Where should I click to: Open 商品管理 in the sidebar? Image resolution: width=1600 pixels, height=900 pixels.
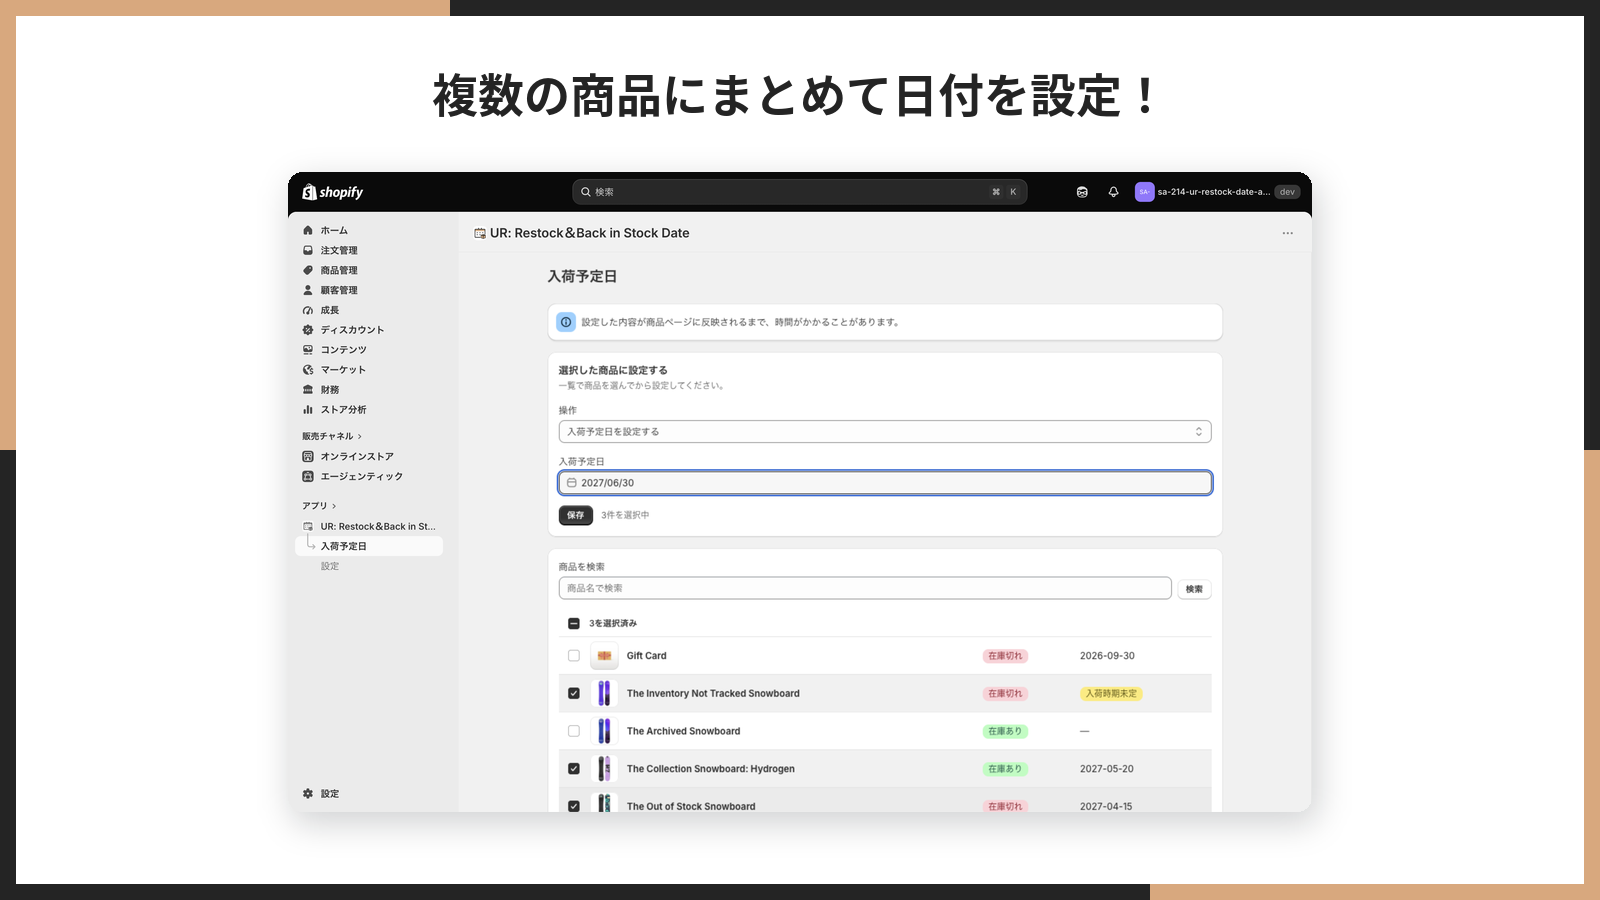click(339, 270)
